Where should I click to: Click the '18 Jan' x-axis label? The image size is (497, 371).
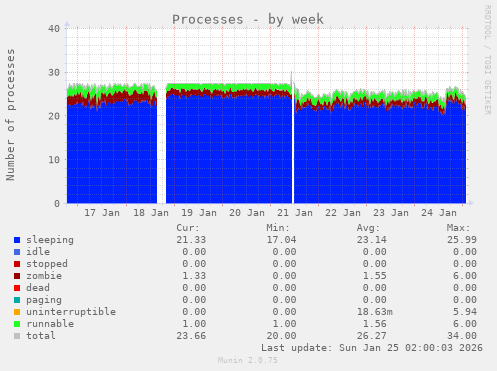click(151, 213)
